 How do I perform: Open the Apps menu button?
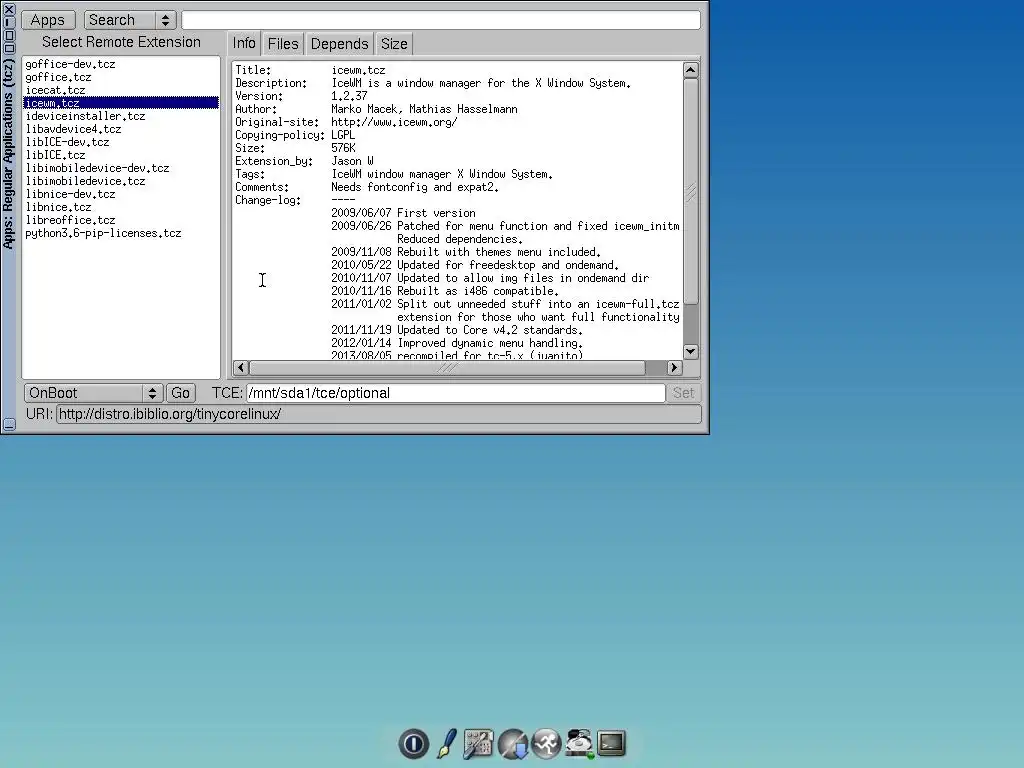pyautogui.click(x=48, y=20)
